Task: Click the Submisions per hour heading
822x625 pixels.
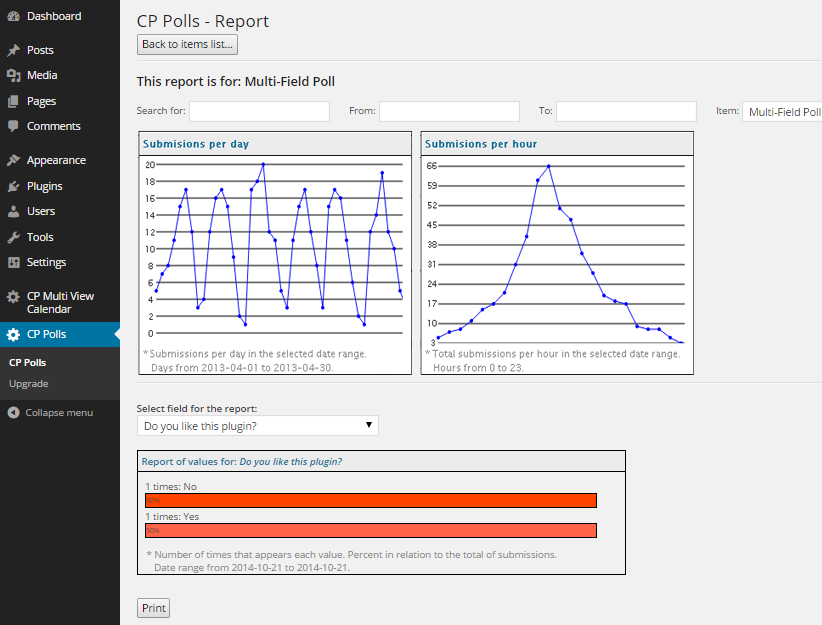Action: pyautogui.click(x=481, y=144)
